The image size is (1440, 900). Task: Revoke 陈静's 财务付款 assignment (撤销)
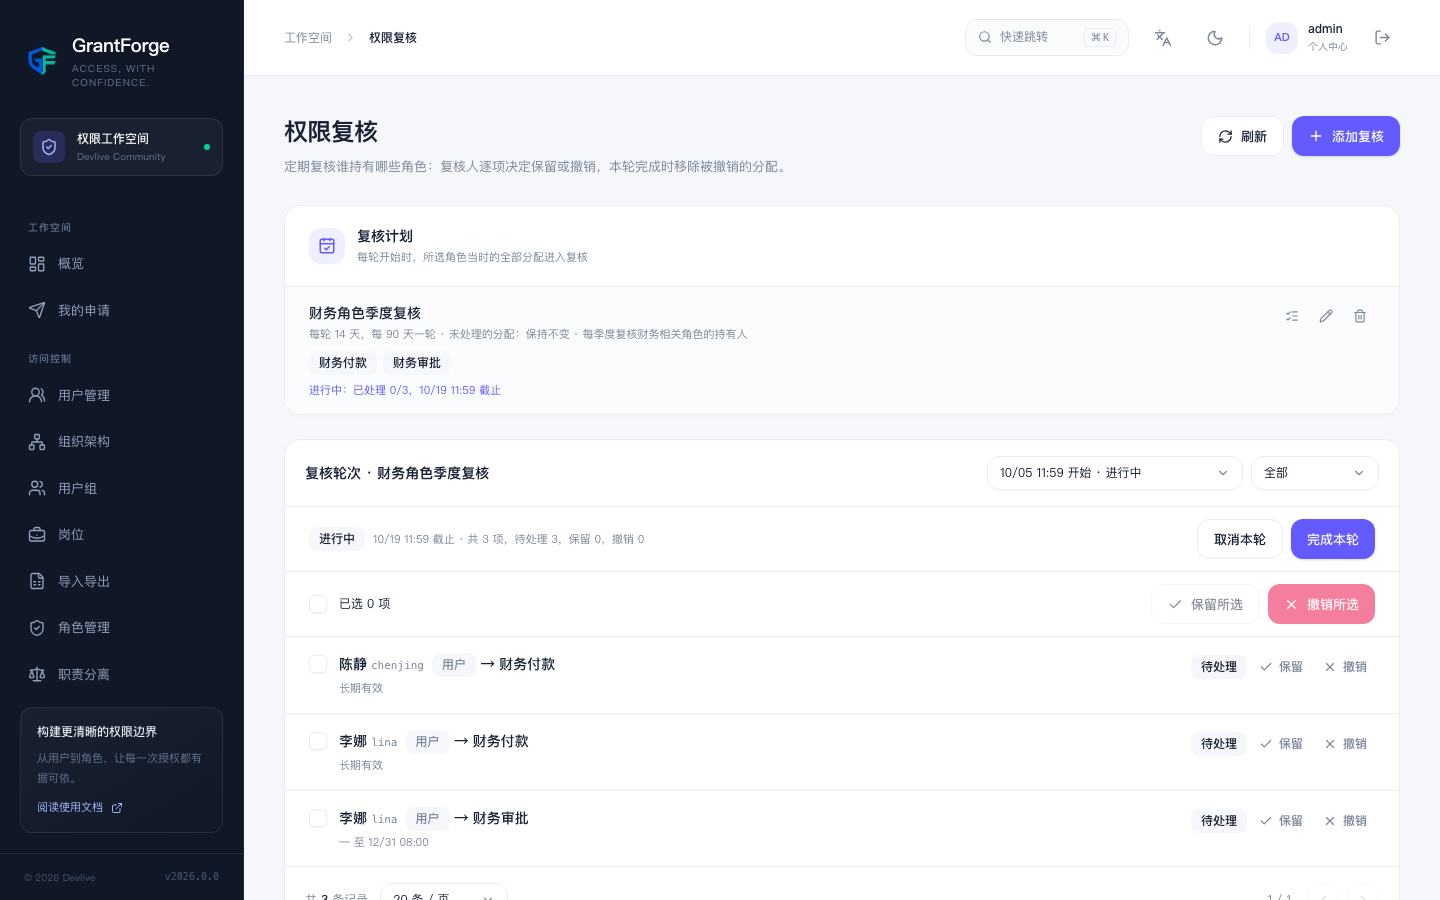coord(1345,667)
